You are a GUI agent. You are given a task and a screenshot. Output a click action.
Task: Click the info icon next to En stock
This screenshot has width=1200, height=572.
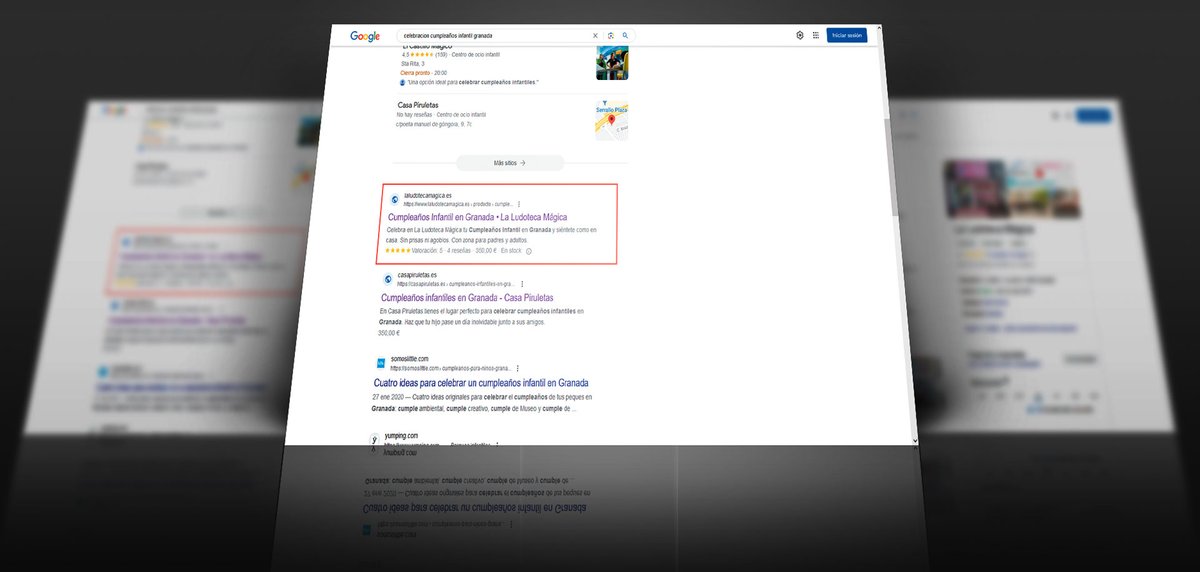coord(528,251)
